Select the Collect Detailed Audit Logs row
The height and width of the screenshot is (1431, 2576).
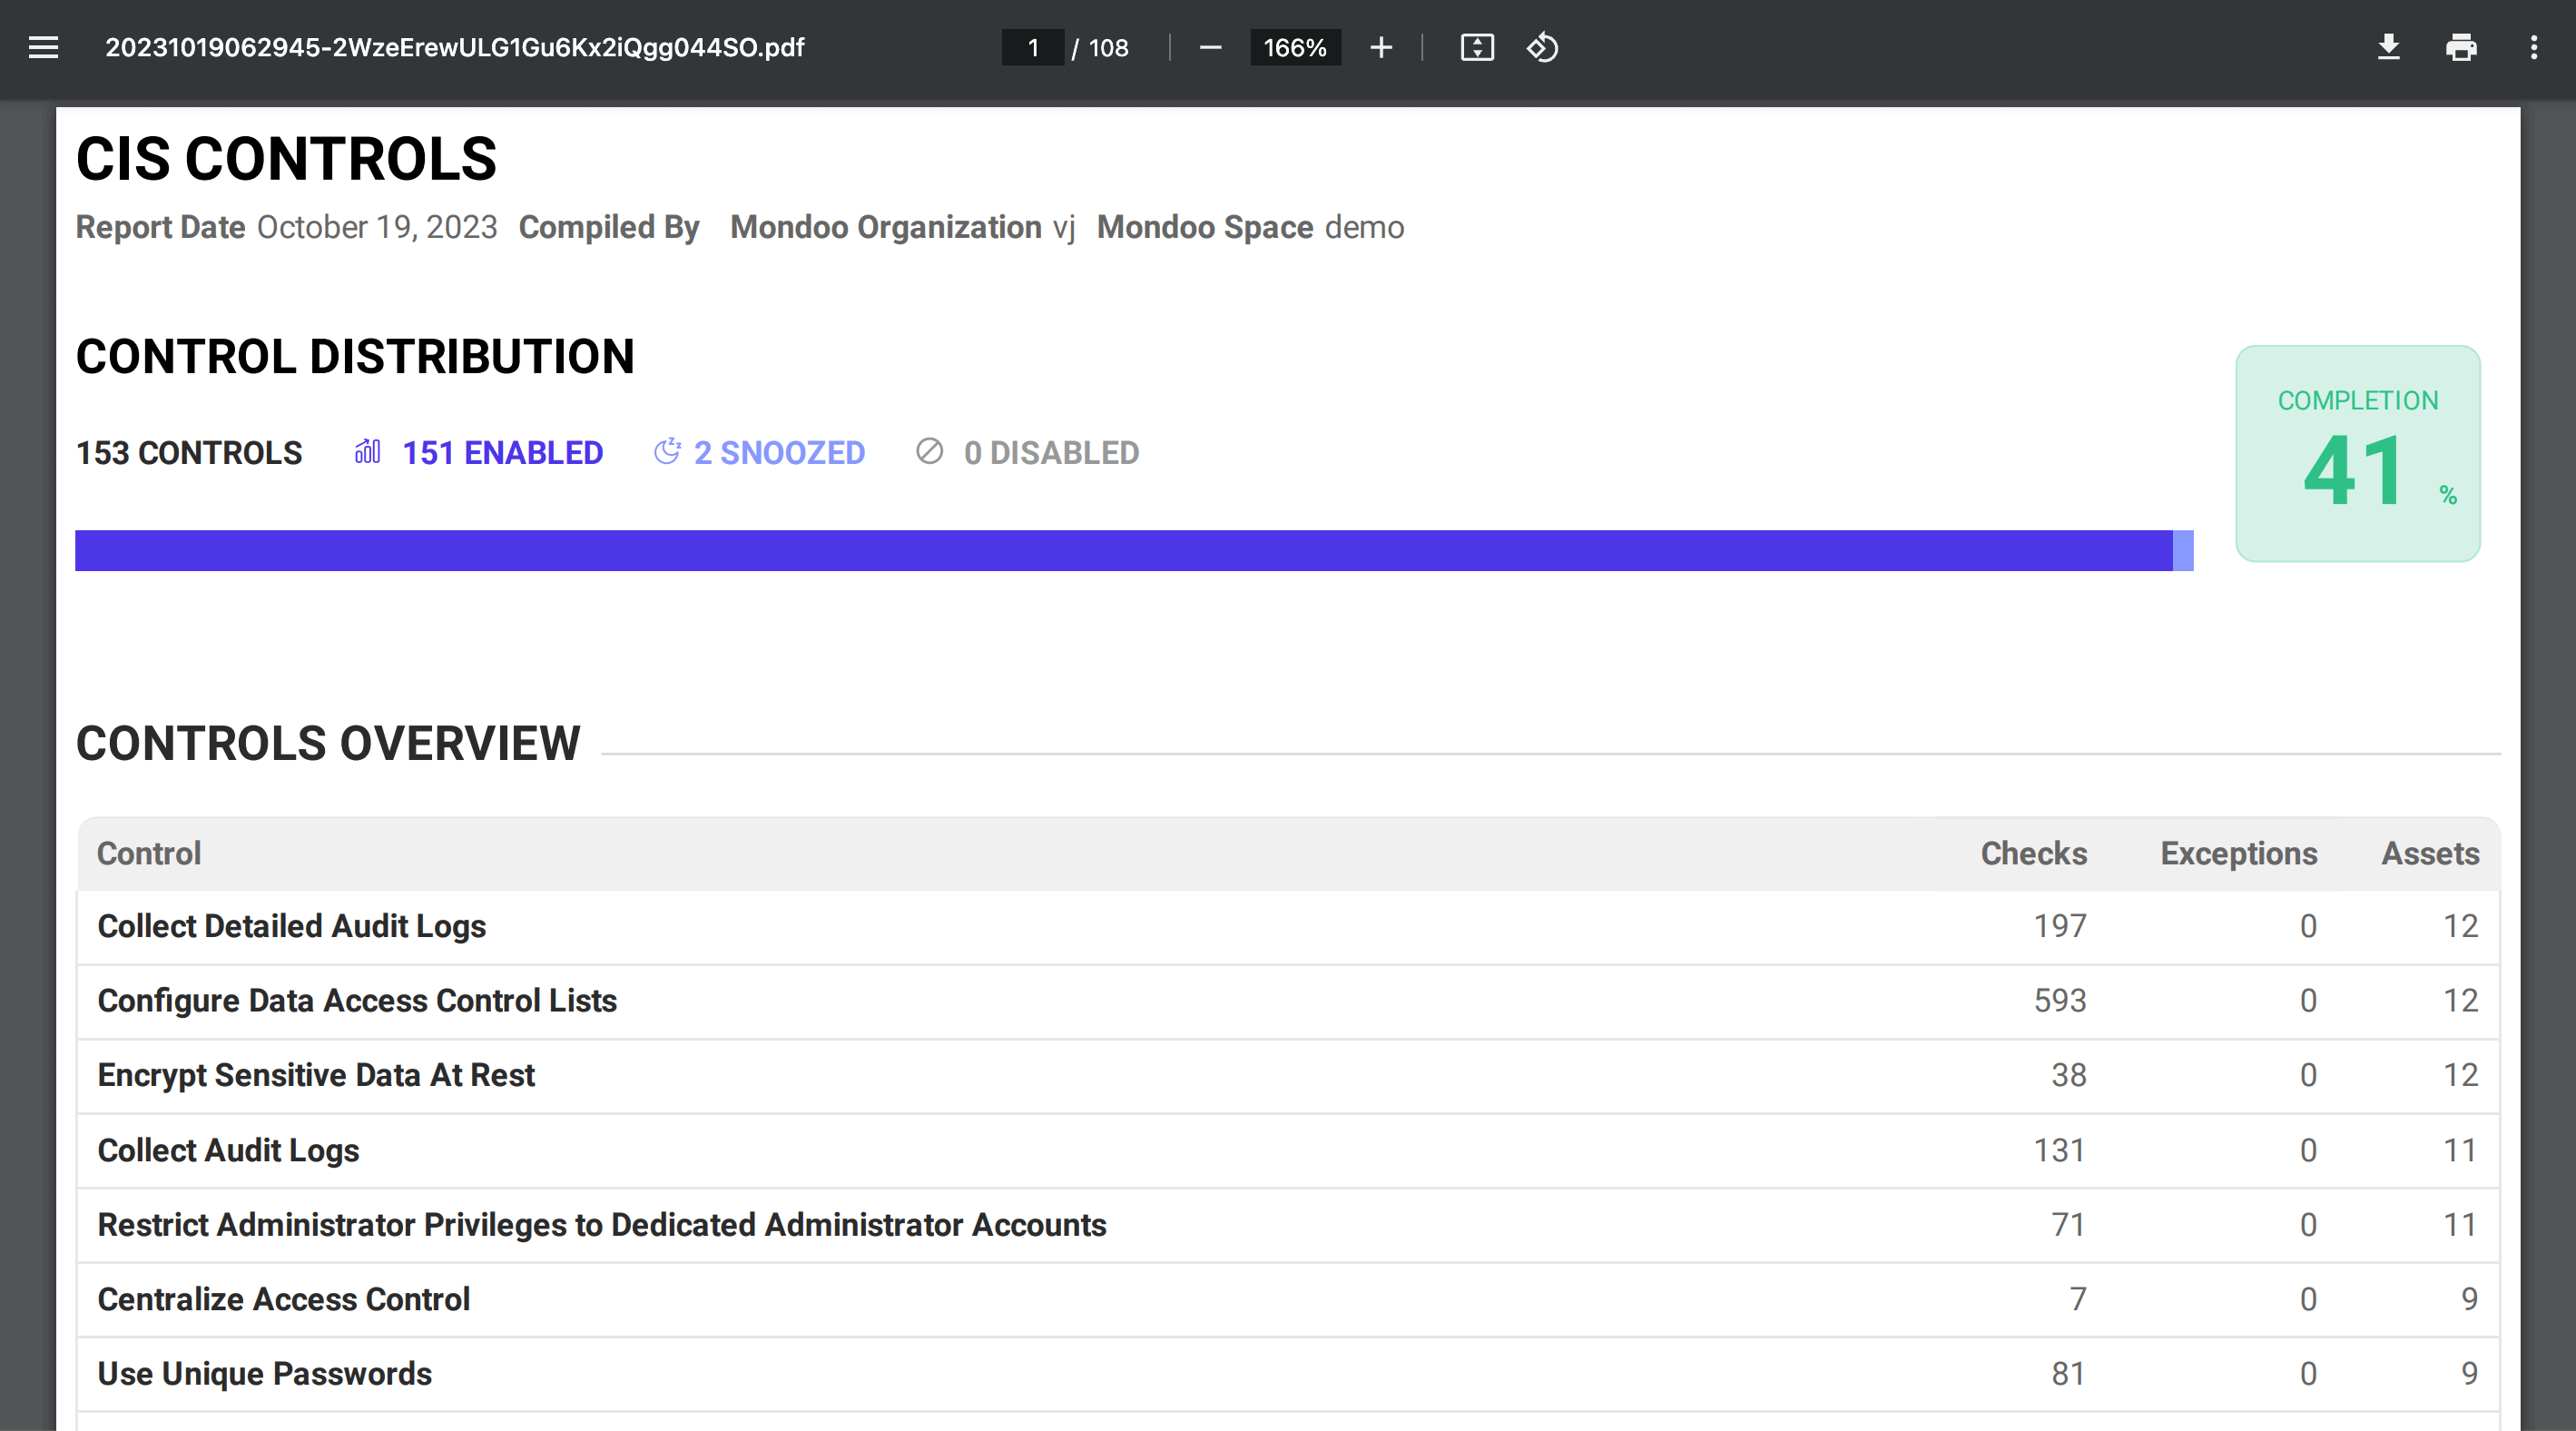tap(291, 926)
